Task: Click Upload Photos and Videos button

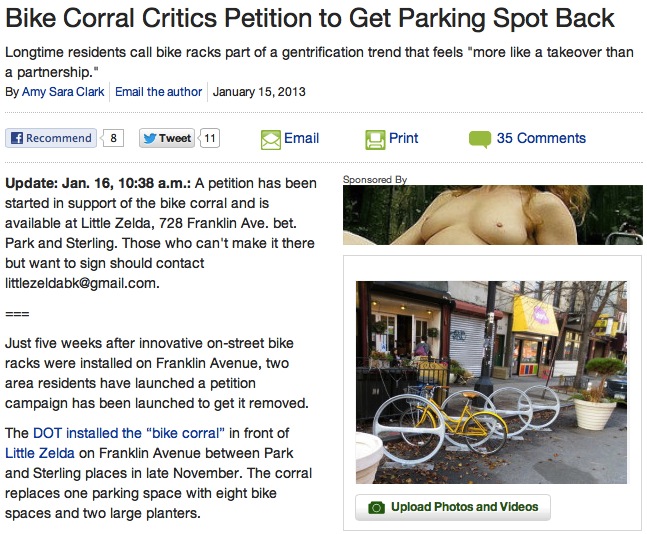Action: tap(453, 507)
